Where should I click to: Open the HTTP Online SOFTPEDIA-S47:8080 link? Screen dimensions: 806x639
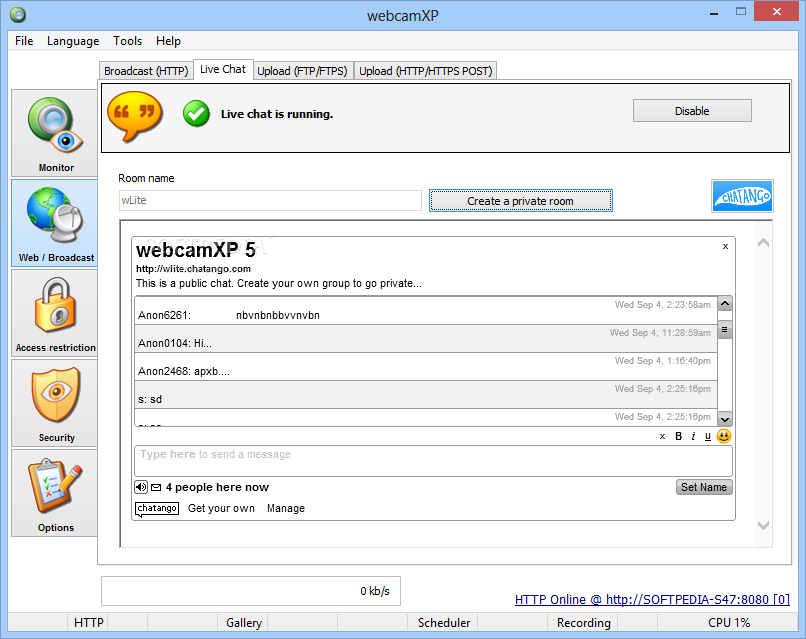tap(652, 599)
